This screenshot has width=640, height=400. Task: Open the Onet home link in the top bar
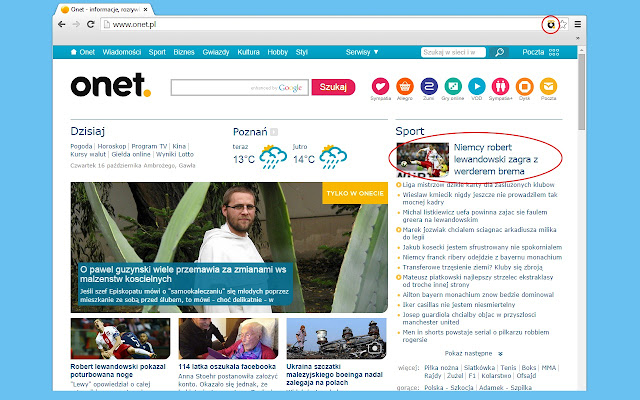coord(83,52)
